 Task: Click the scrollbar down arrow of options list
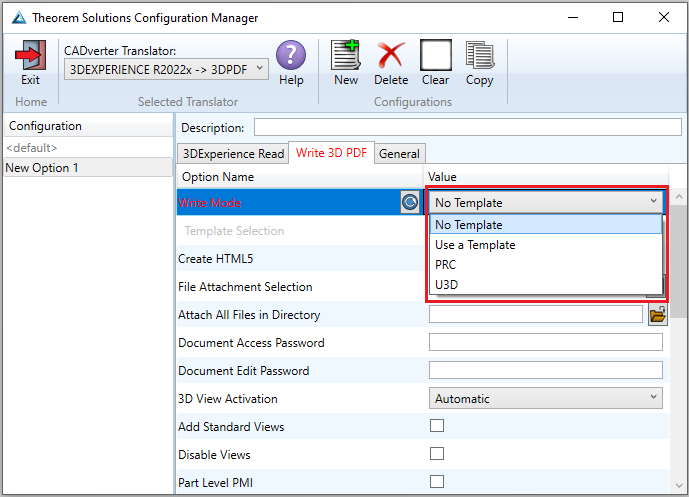tap(679, 486)
